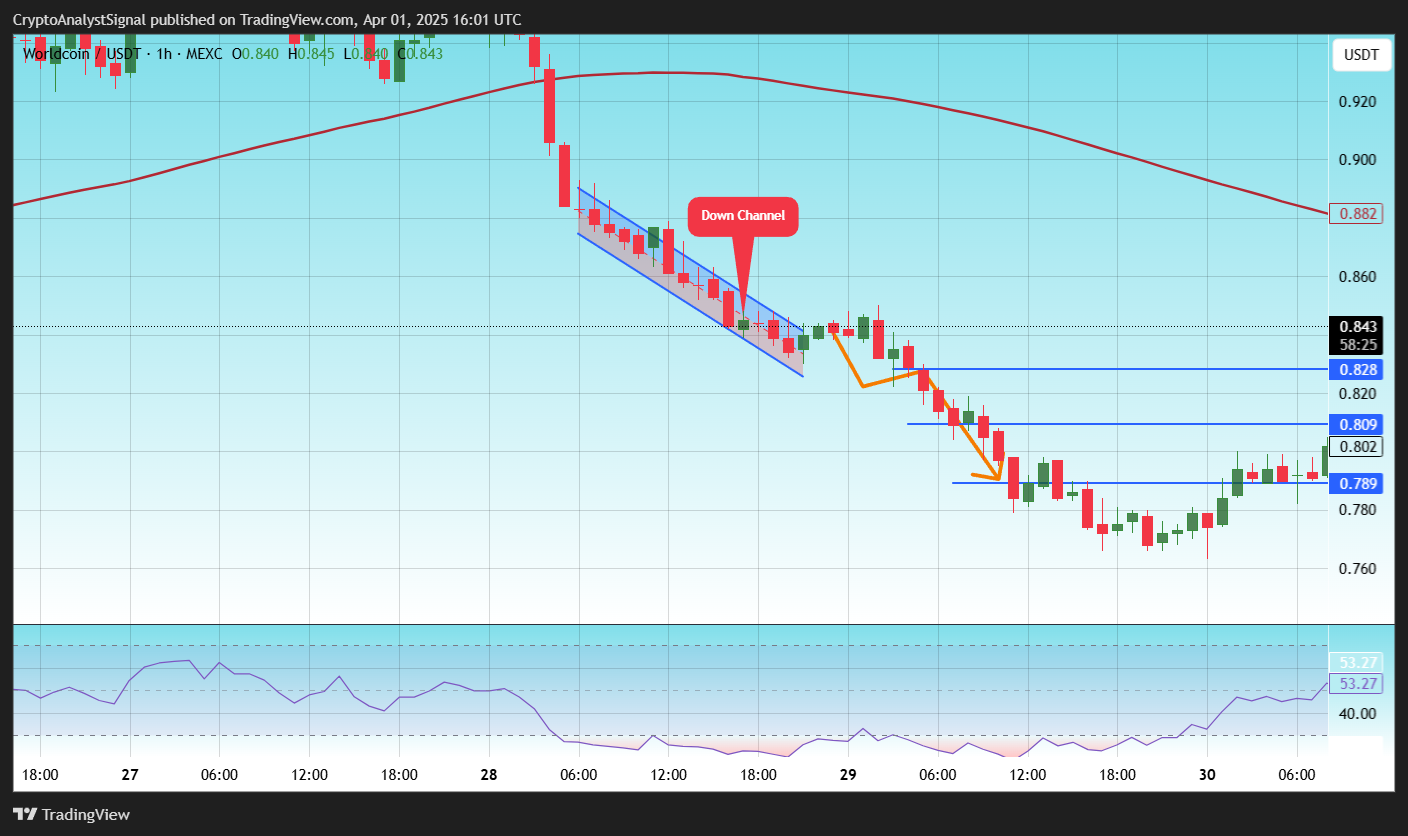Click the date label 29 on time axis
This screenshot has height=836, width=1408.
point(848,775)
